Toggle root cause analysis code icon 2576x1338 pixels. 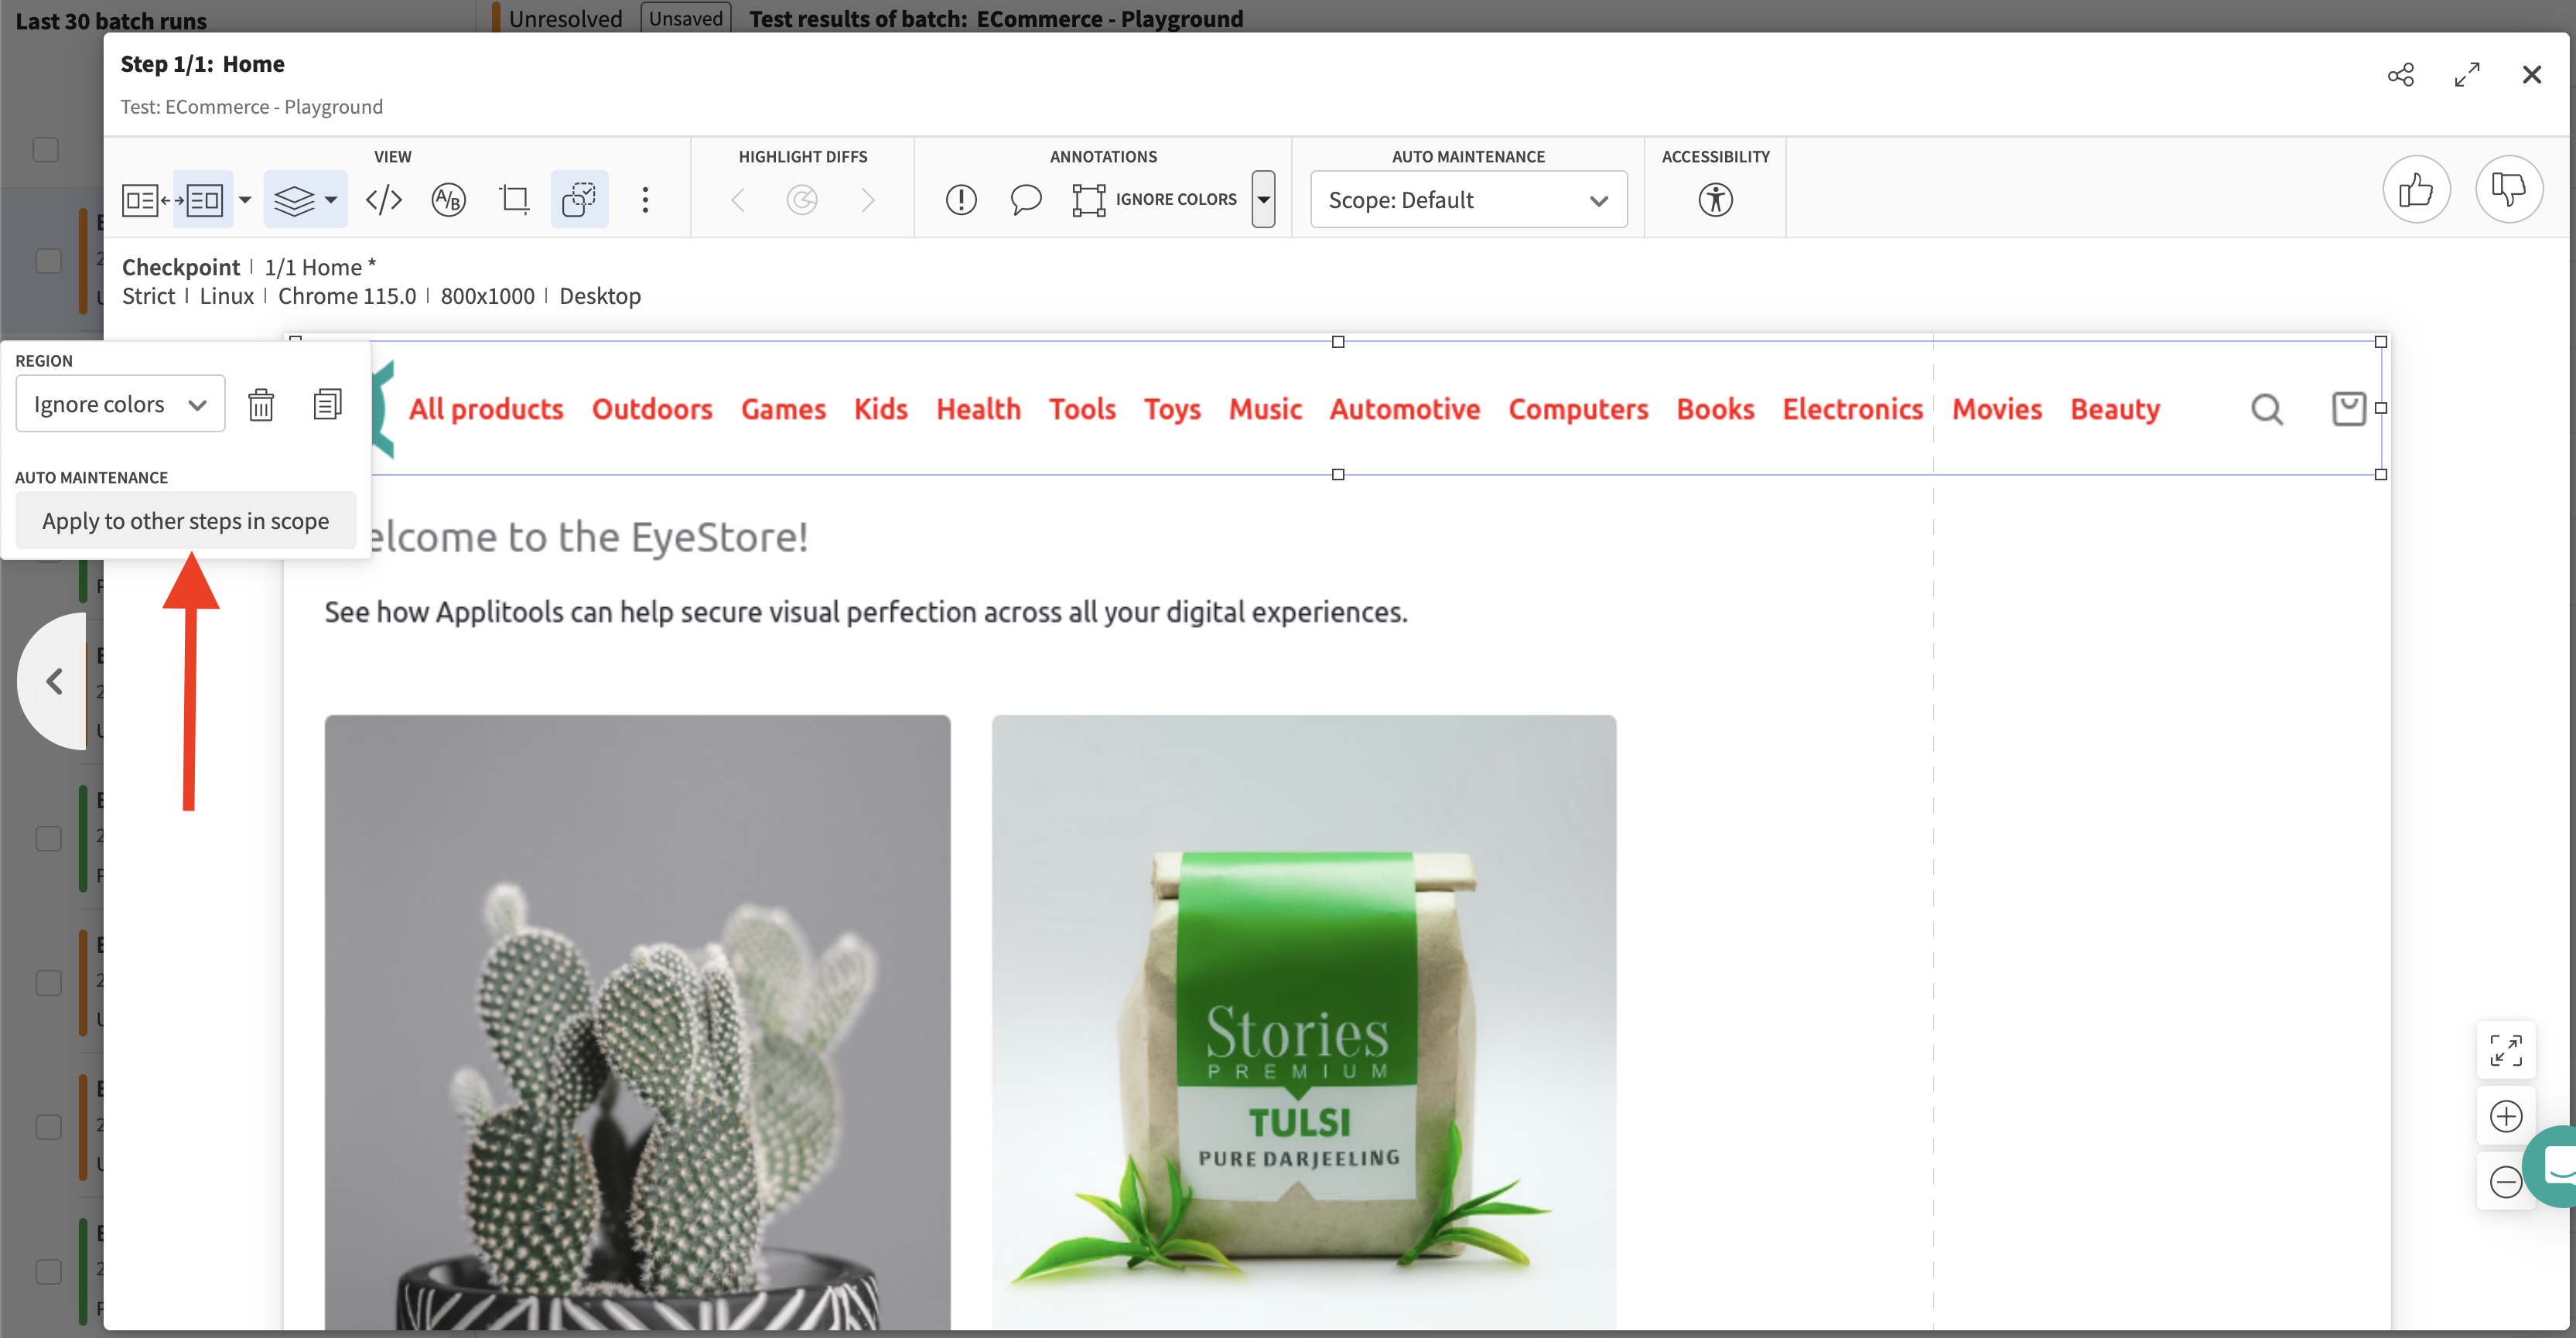click(383, 200)
